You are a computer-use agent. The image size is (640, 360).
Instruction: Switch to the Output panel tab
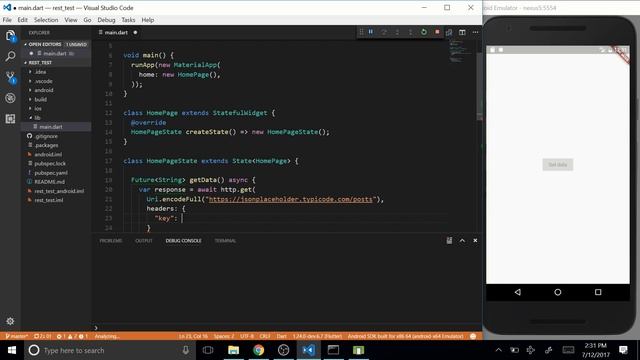pos(144,241)
